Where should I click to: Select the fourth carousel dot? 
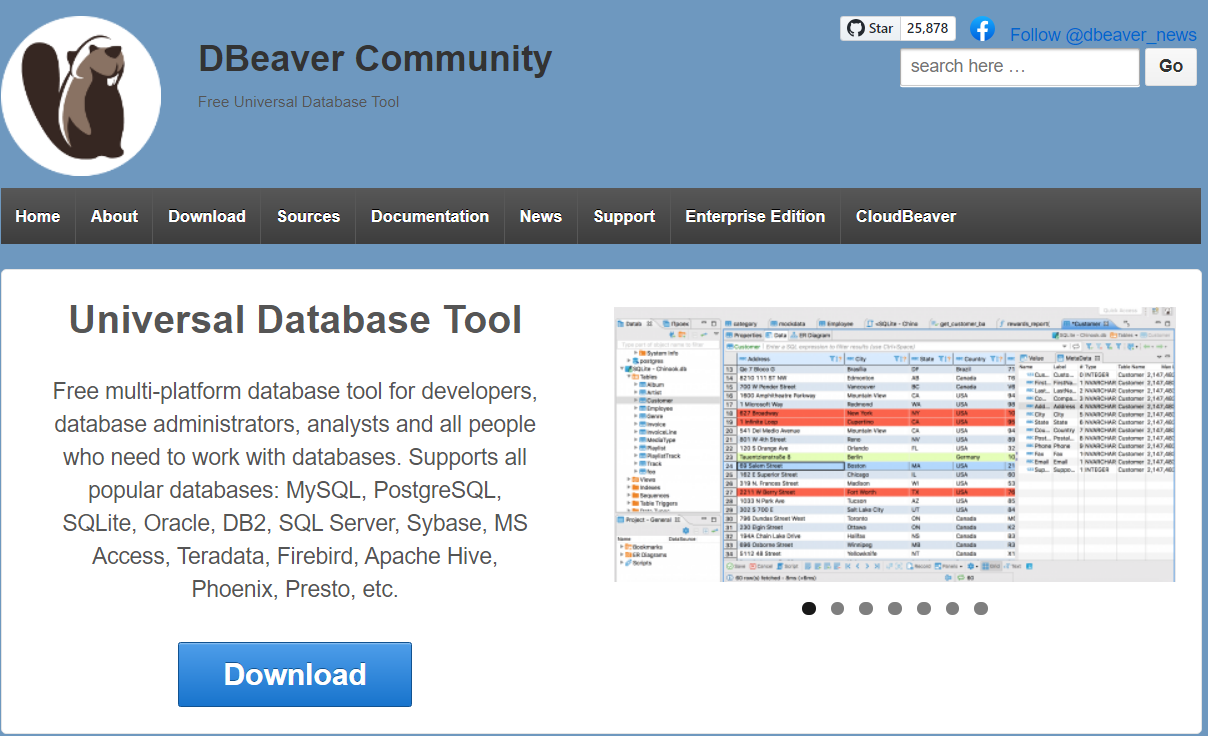click(895, 608)
